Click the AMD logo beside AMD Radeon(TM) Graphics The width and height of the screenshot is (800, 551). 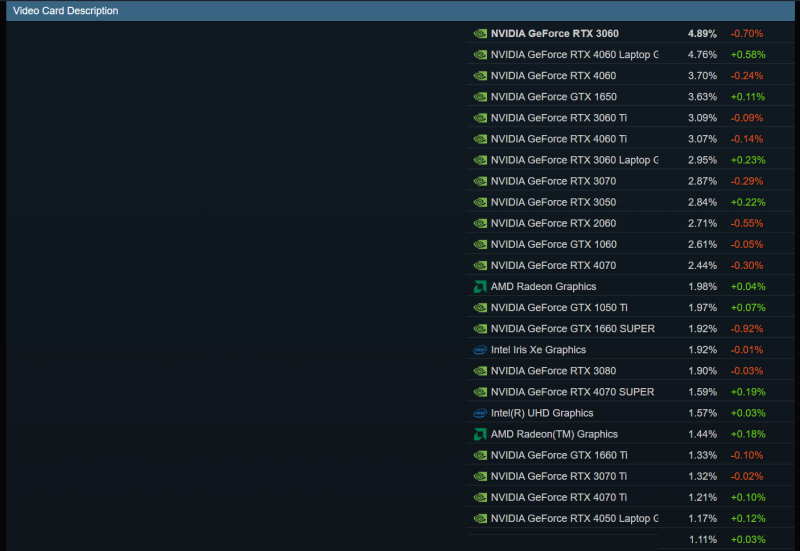click(x=480, y=434)
